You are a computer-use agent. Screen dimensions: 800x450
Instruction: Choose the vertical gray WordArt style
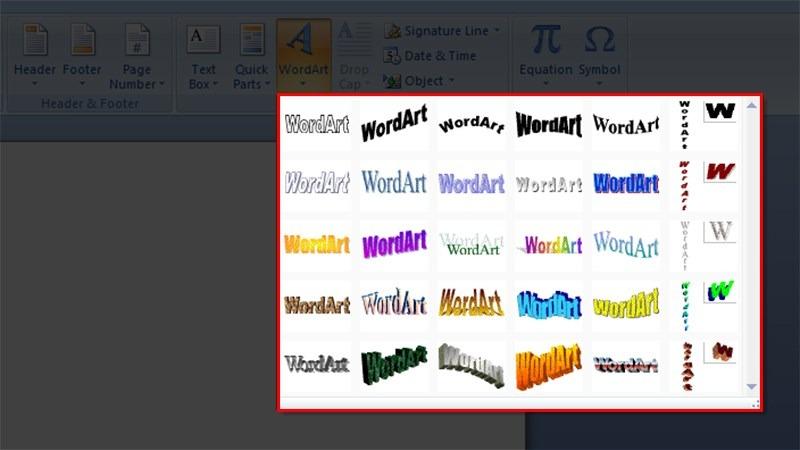[684, 245]
